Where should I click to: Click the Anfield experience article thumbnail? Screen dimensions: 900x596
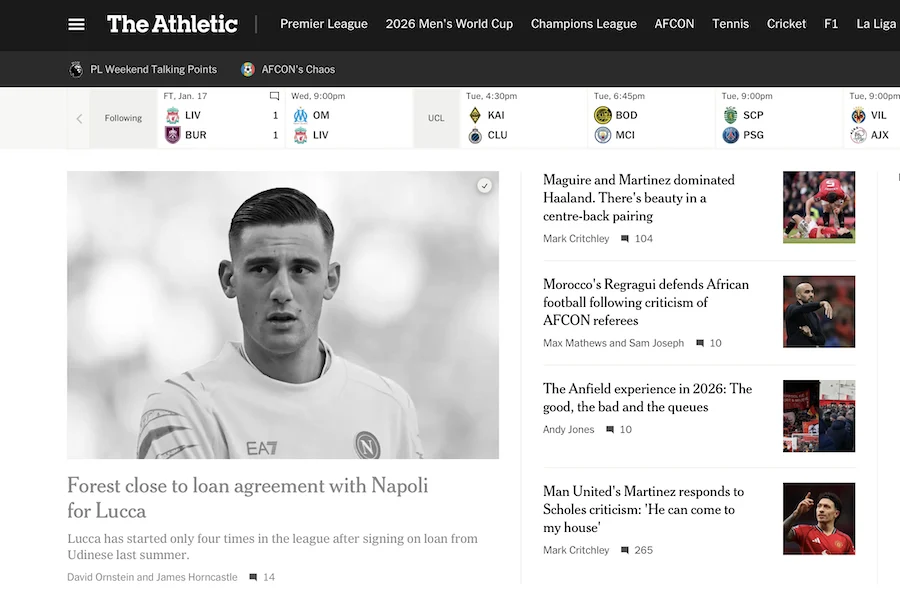pyautogui.click(x=818, y=416)
